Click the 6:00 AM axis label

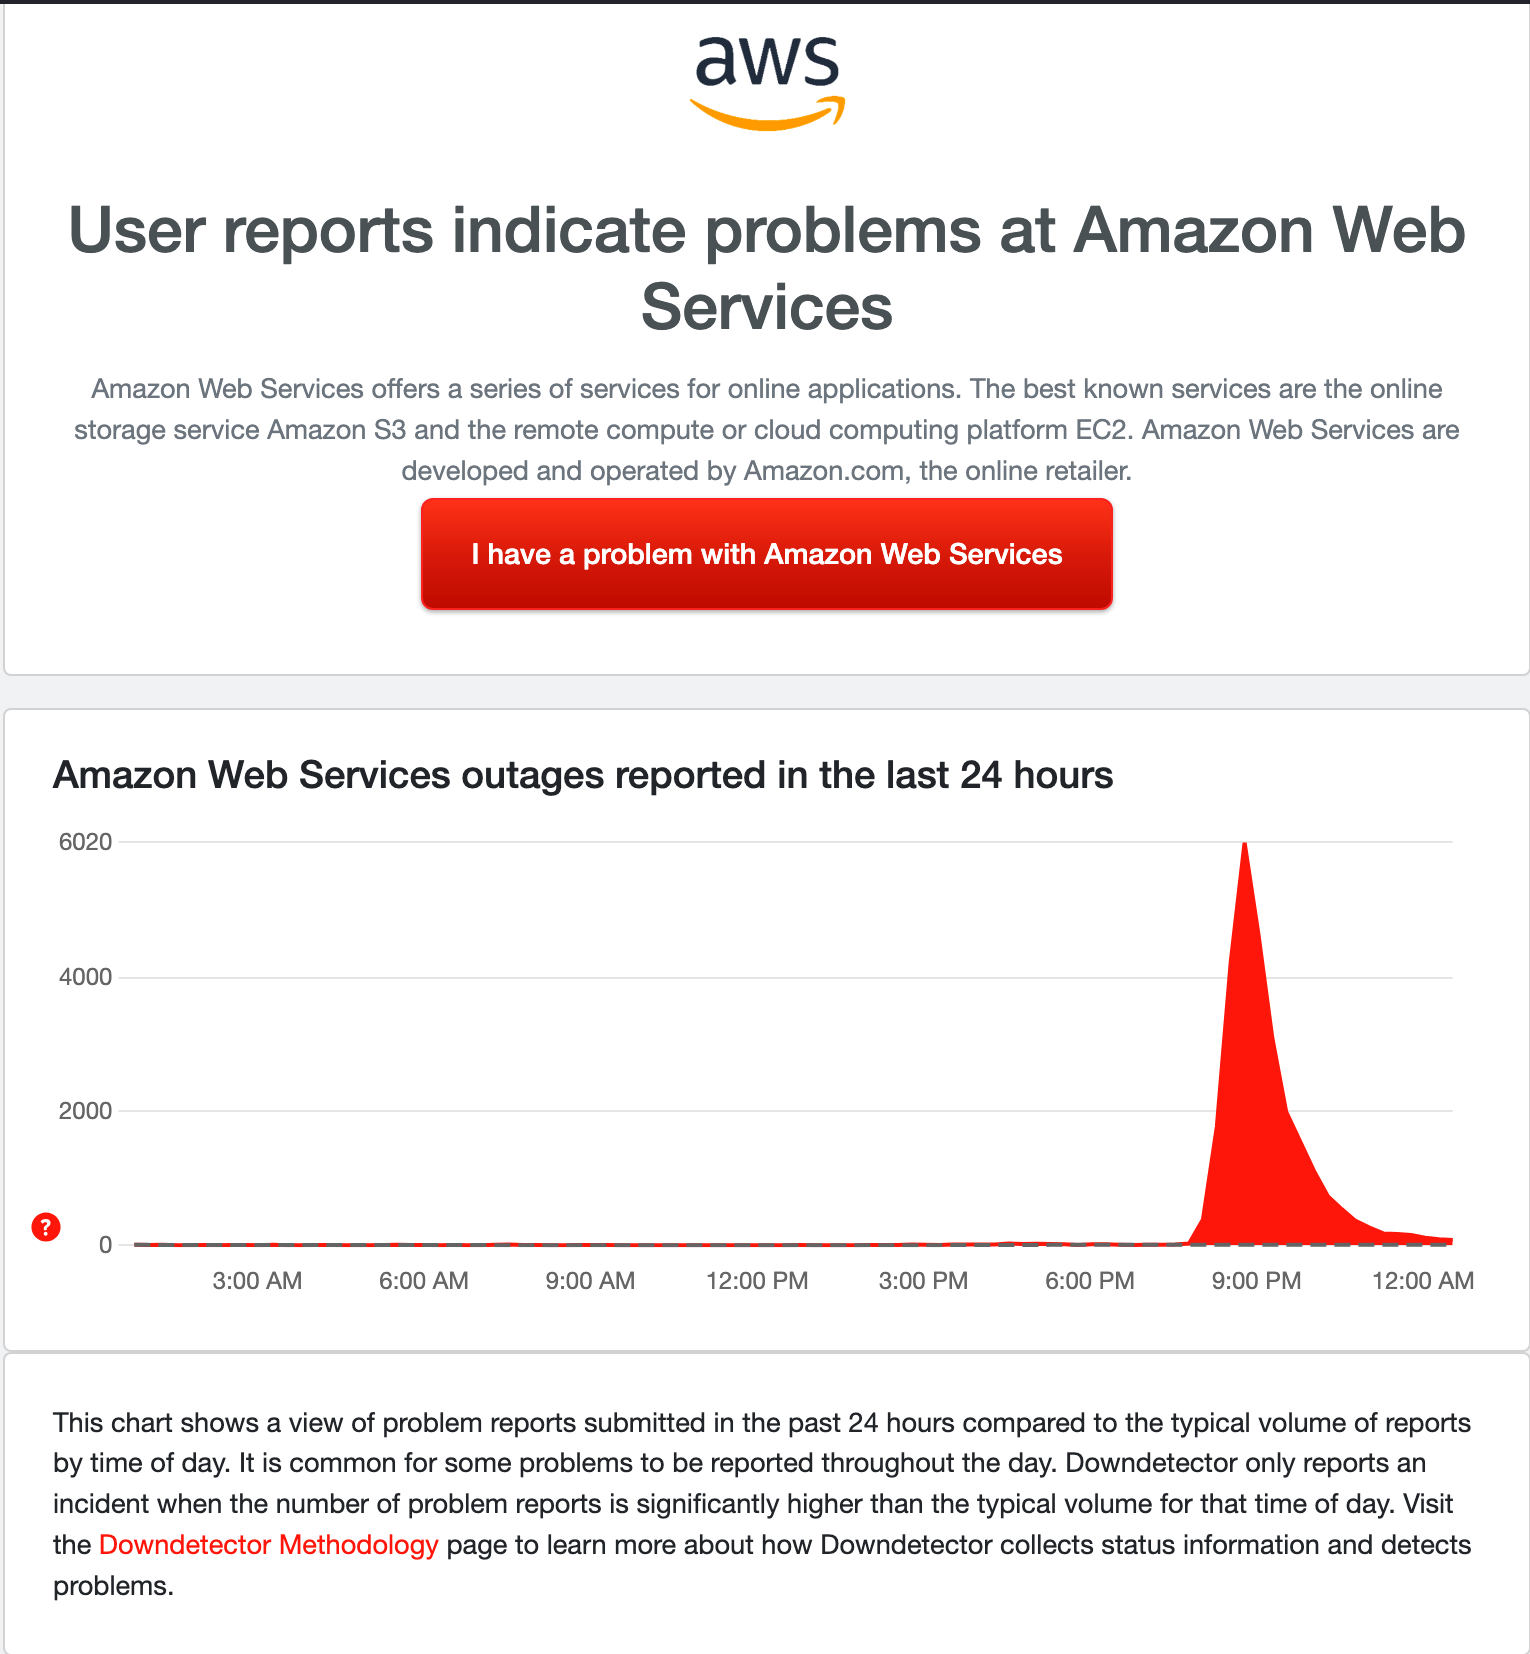coord(423,1280)
